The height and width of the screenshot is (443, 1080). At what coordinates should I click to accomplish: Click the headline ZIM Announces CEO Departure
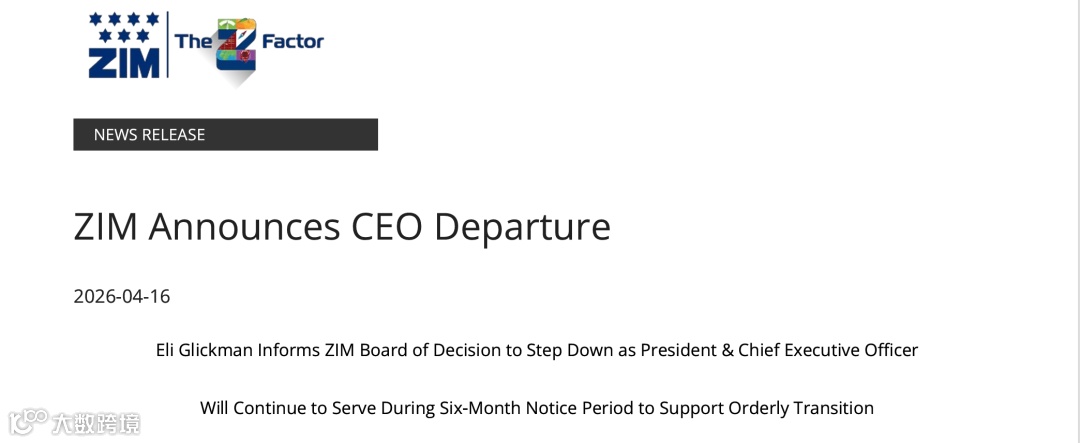pos(342,226)
